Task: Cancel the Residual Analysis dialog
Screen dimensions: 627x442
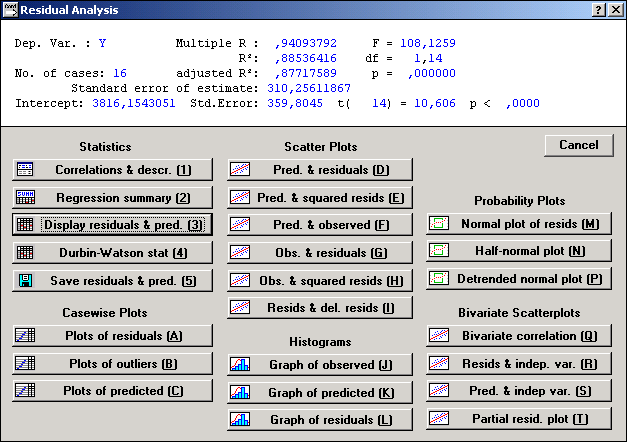Action: click(x=579, y=145)
